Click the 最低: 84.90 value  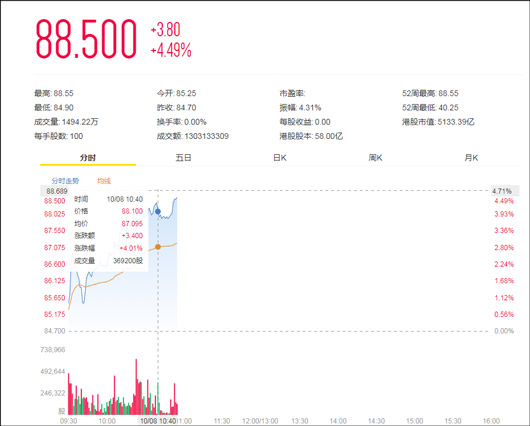coord(54,108)
